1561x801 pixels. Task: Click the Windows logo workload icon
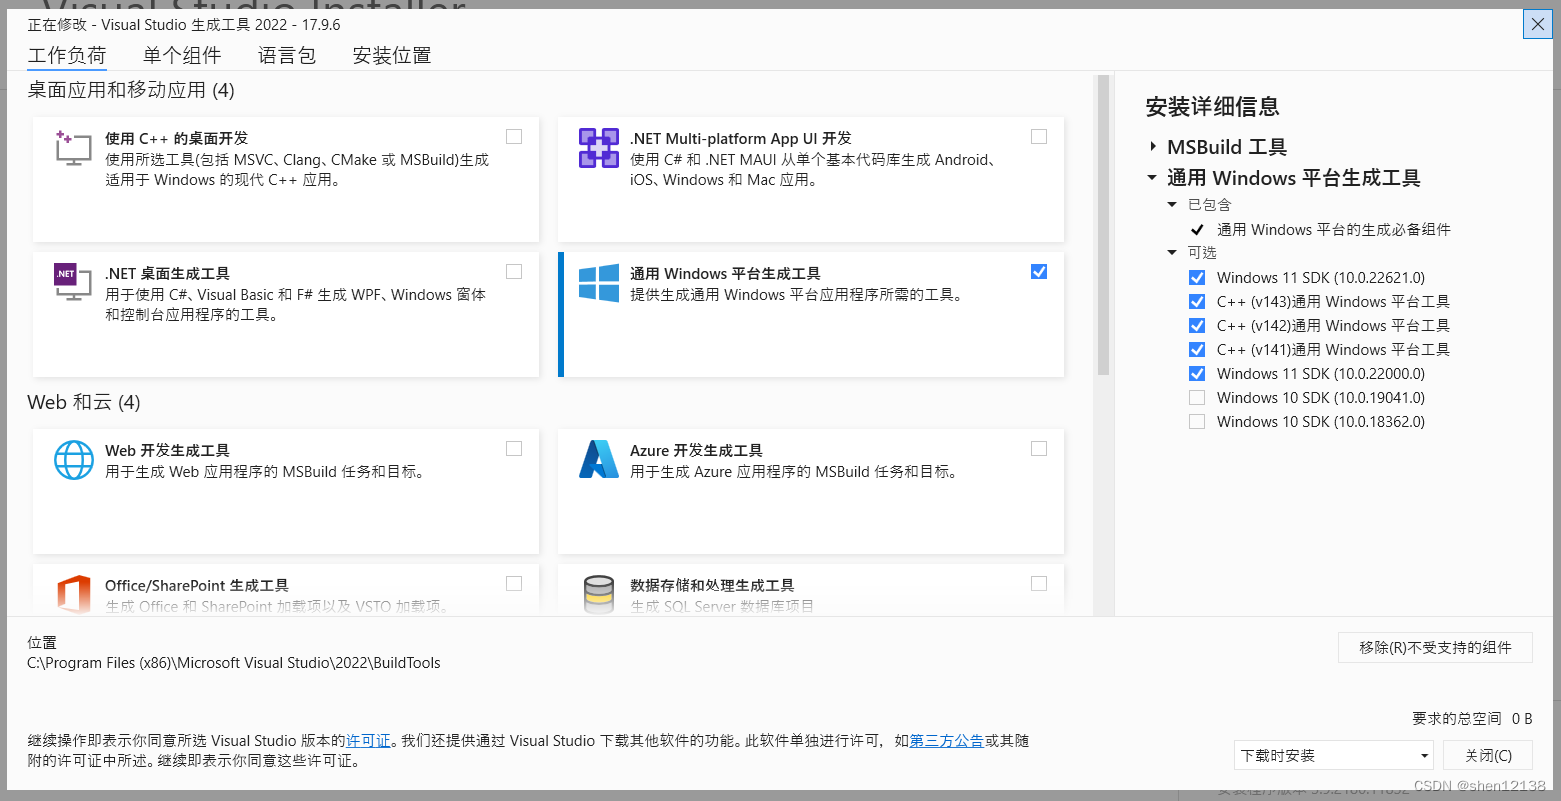coord(598,283)
